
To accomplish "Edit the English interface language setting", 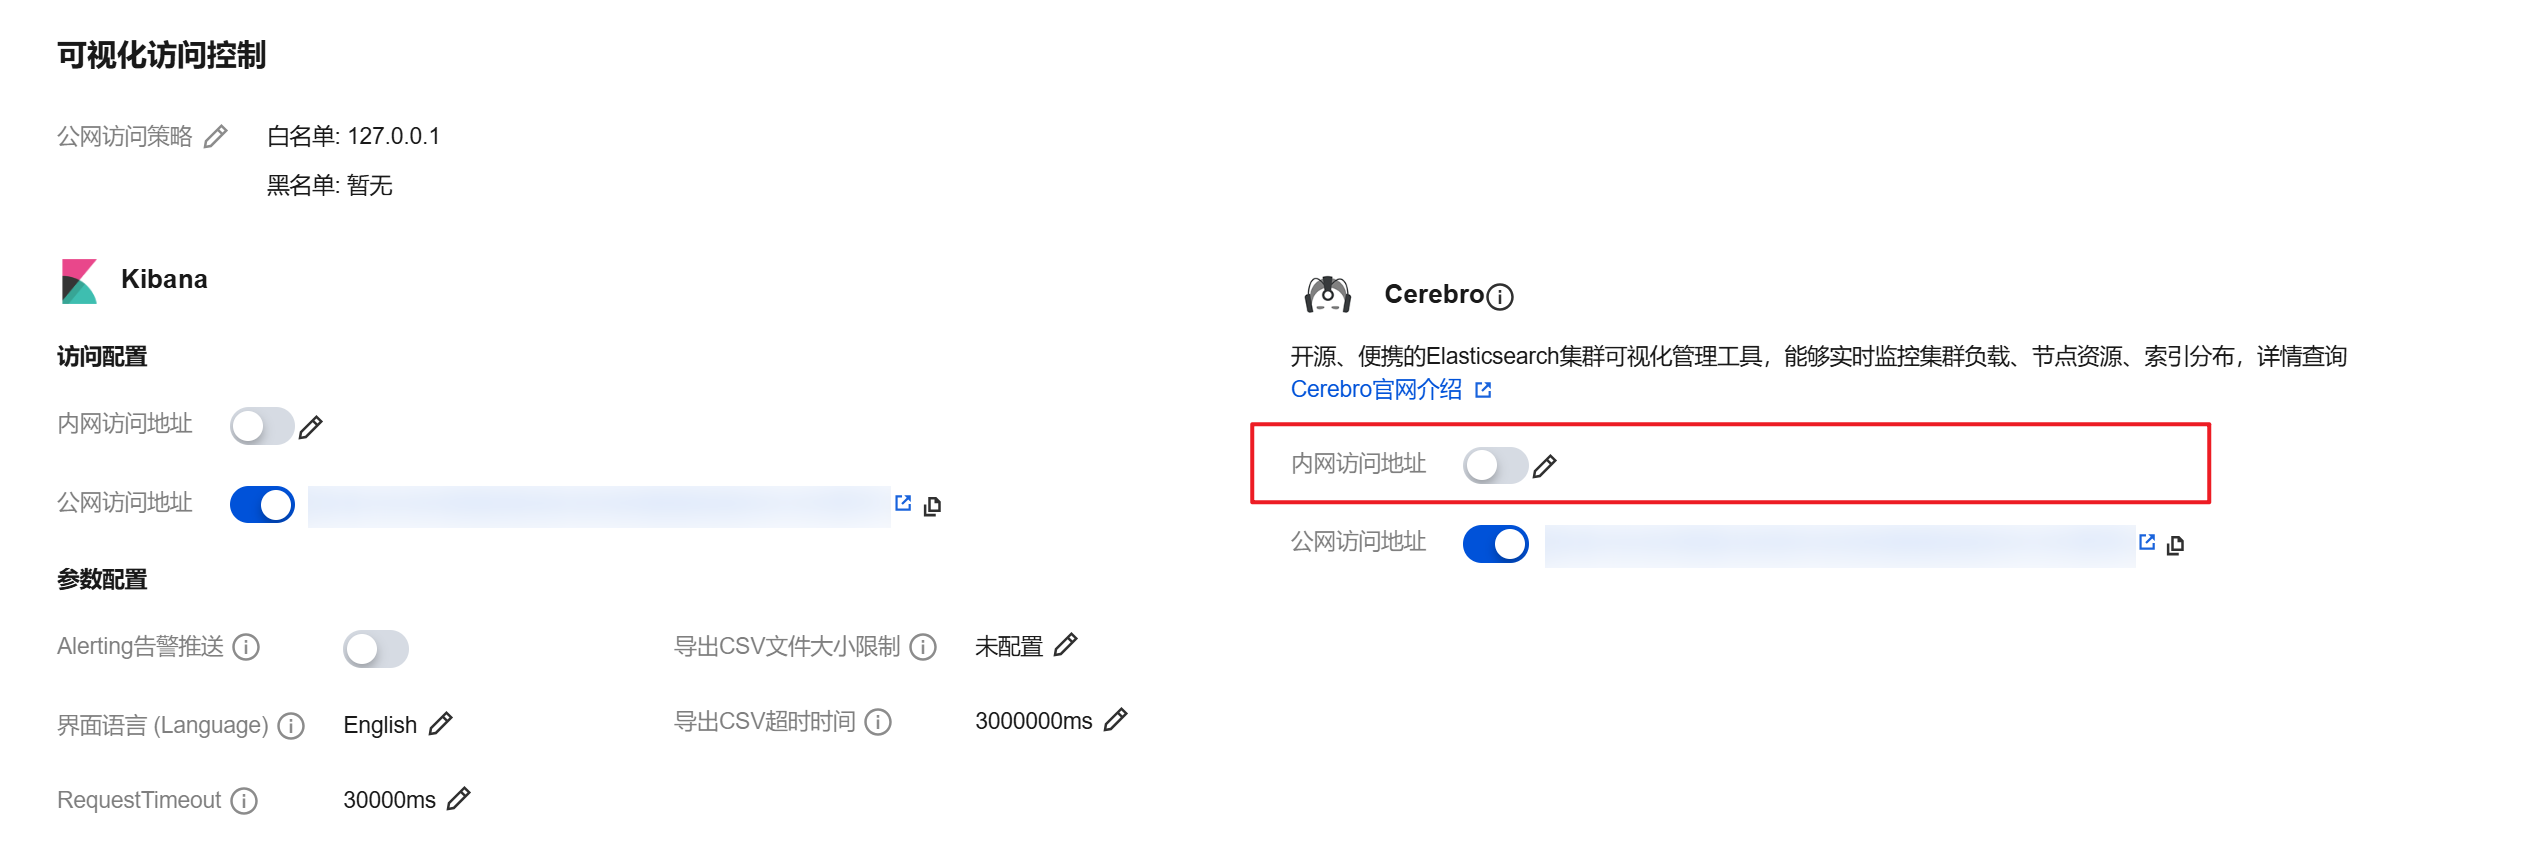I will pyautogui.click(x=440, y=723).
